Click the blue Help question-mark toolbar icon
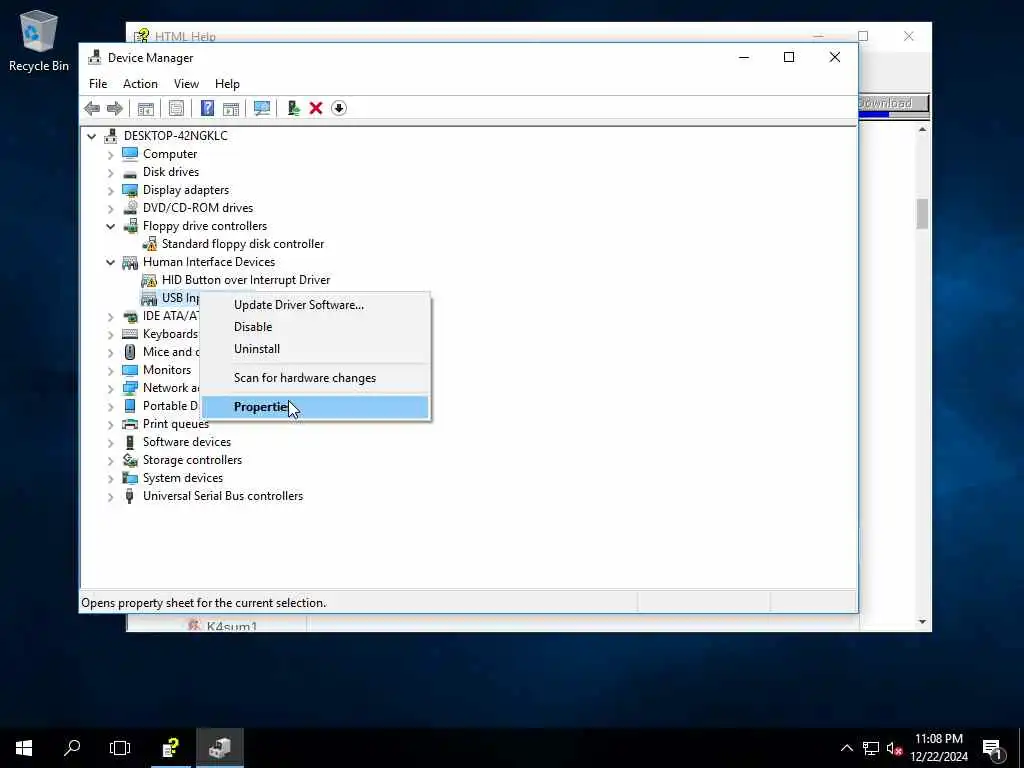This screenshot has height=768, width=1024. click(x=207, y=108)
